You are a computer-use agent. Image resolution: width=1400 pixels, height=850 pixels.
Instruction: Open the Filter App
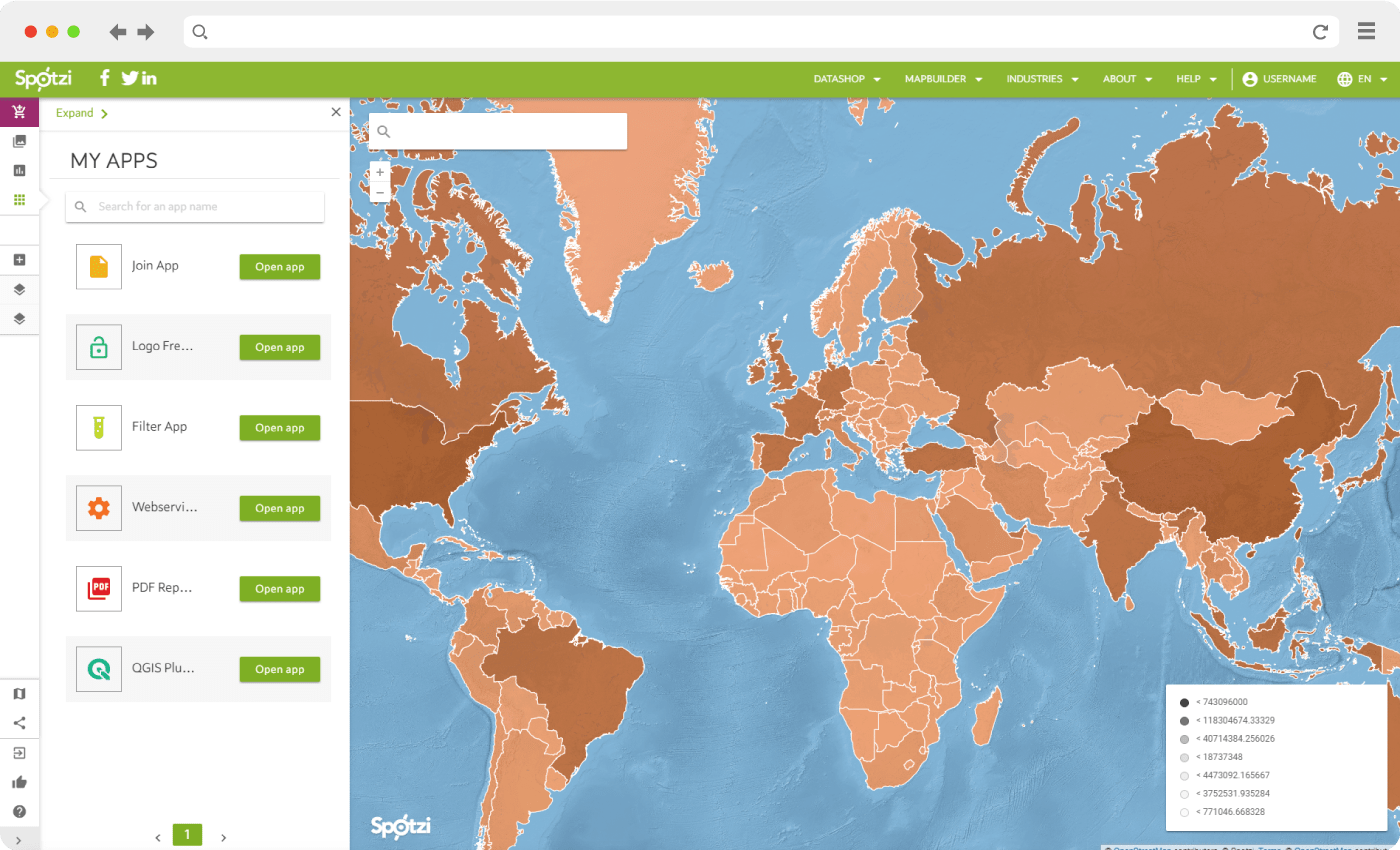tap(280, 428)
